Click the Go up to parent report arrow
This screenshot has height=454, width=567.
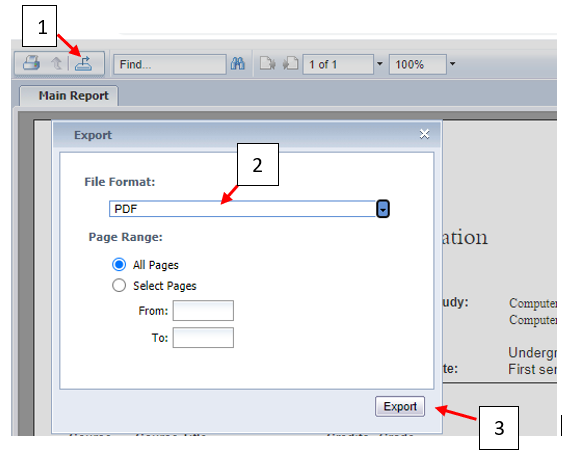[x=56, y=64]
